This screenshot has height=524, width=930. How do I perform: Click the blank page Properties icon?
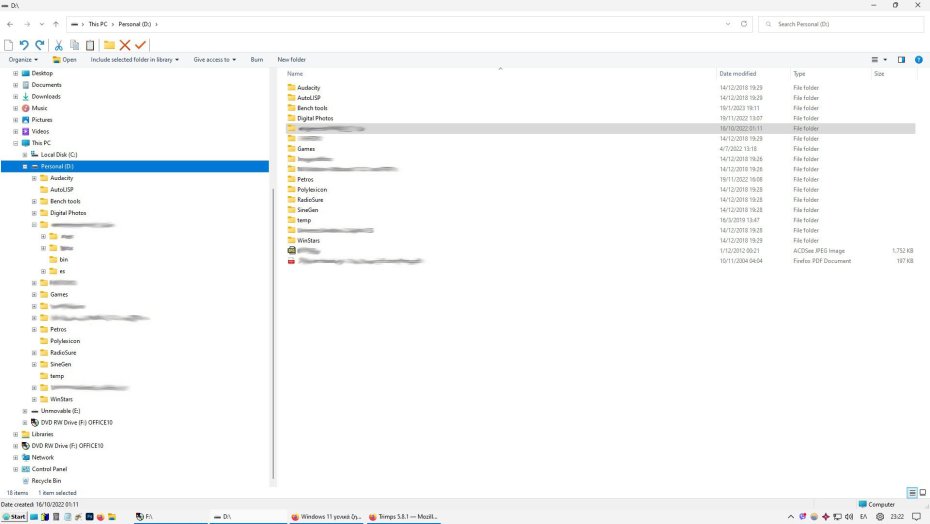point(8,45)
